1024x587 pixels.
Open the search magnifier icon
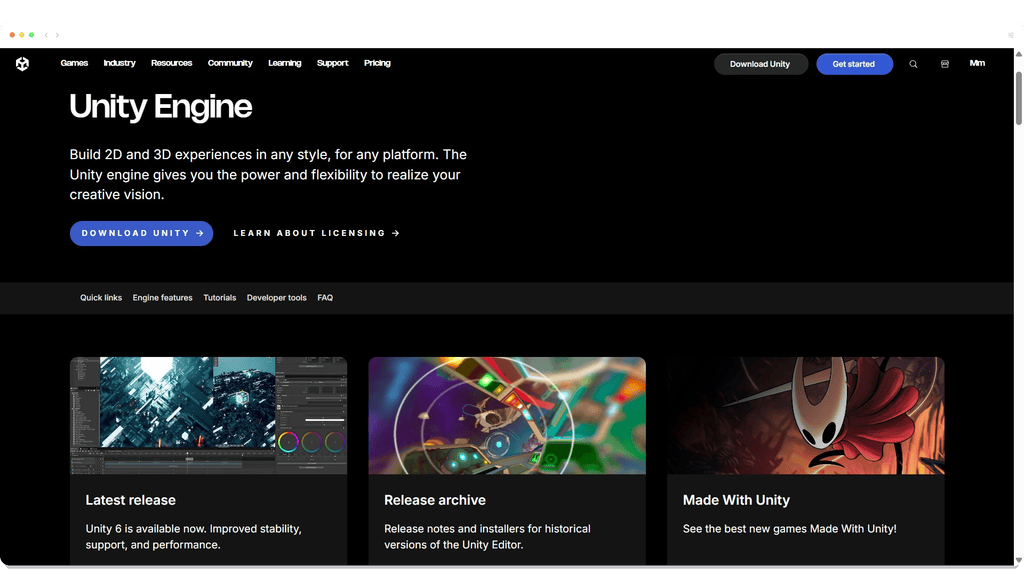tap(913, 64)
